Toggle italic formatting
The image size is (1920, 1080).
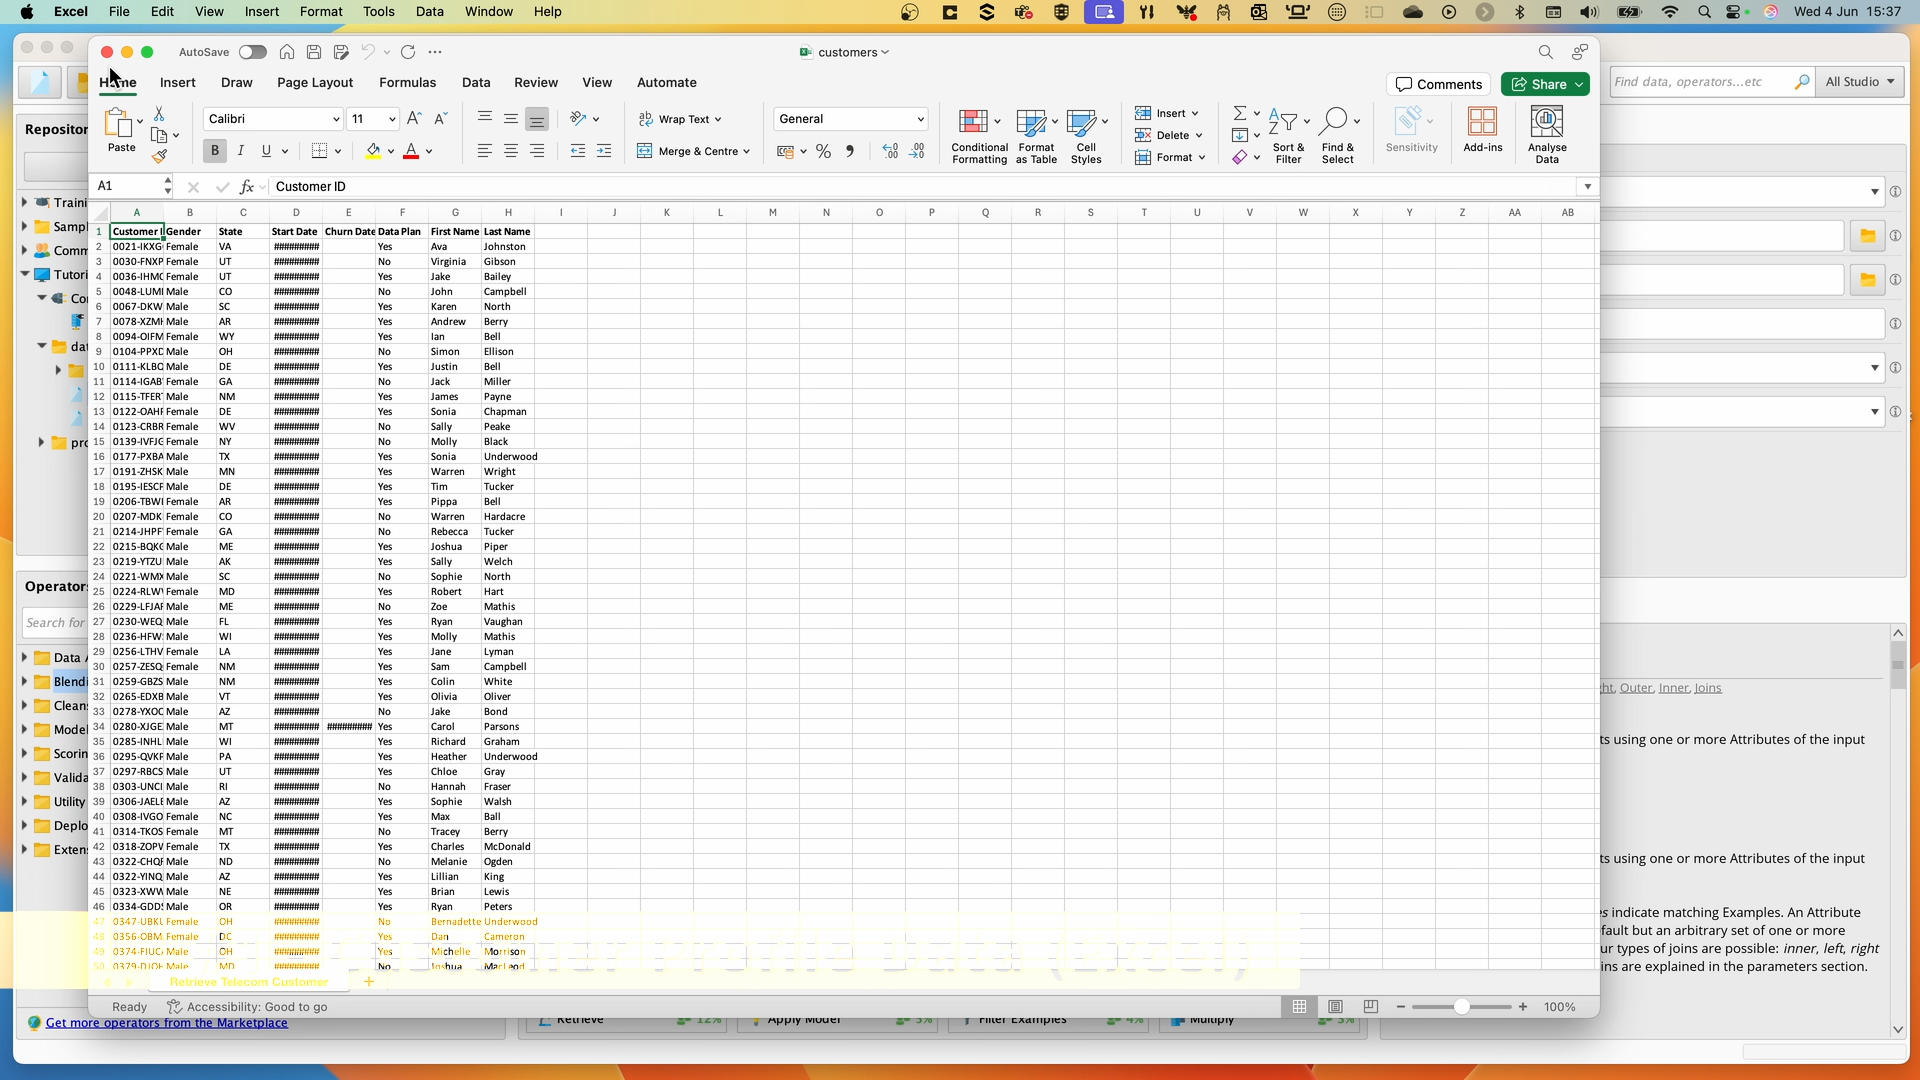[240, 150]
